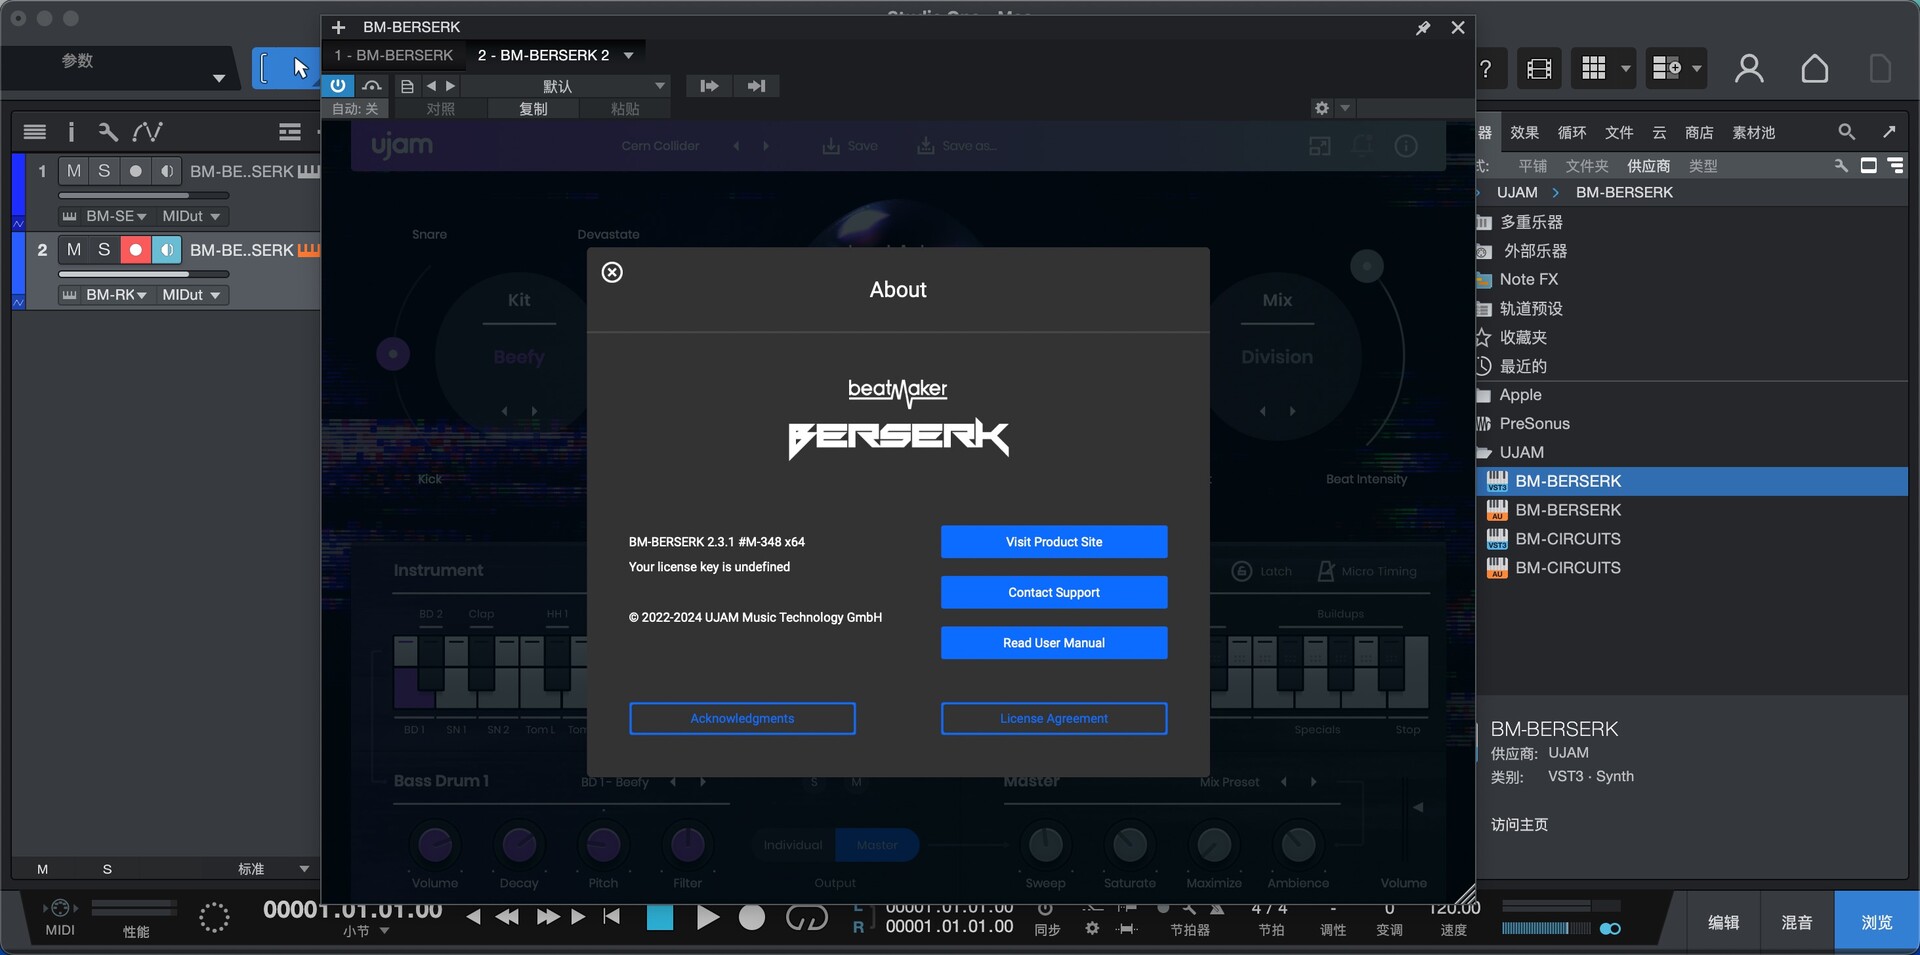Open the Acknowledgments page
Image resolution: width=1920 pixels, height=955 pixels.
[x=742, y=718]
